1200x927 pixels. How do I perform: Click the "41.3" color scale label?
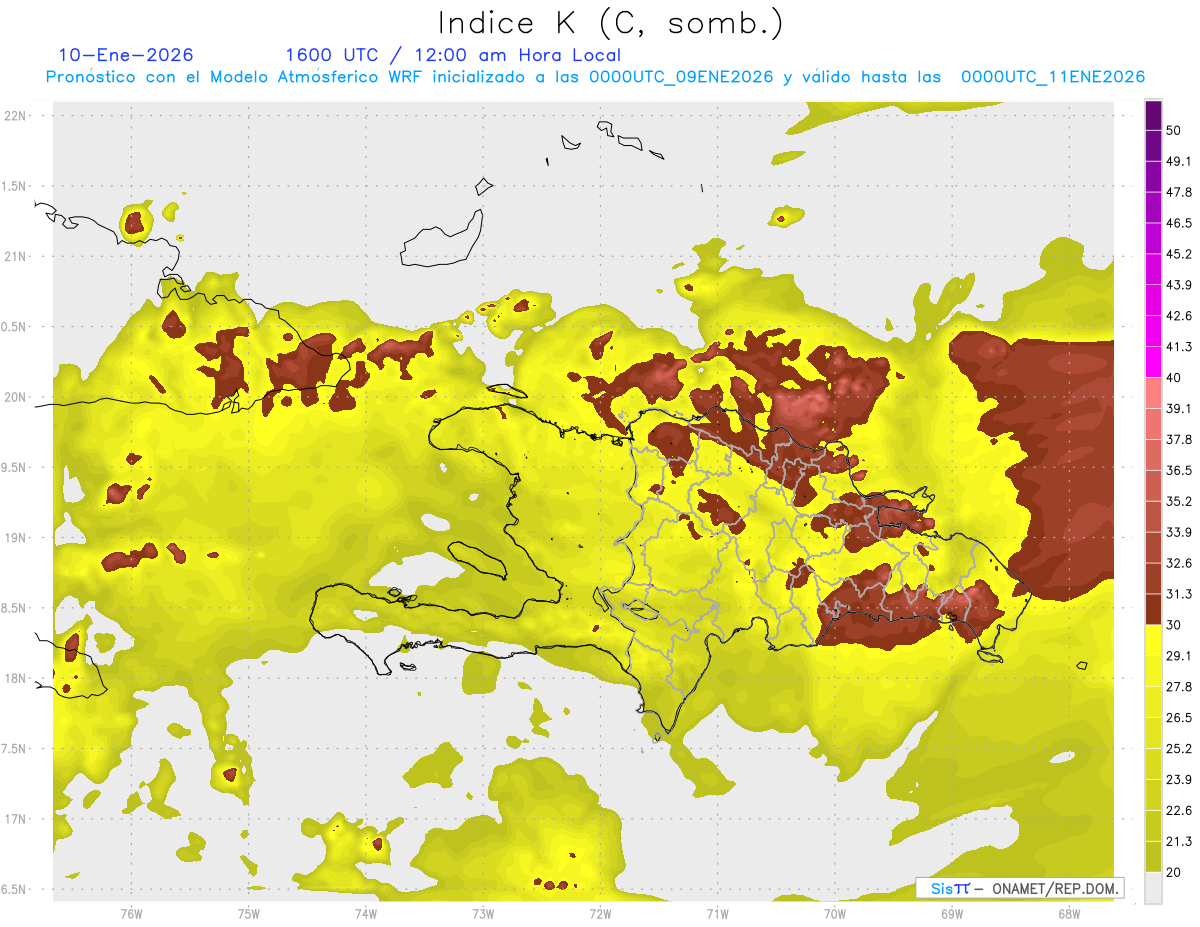pos(1179,347)
